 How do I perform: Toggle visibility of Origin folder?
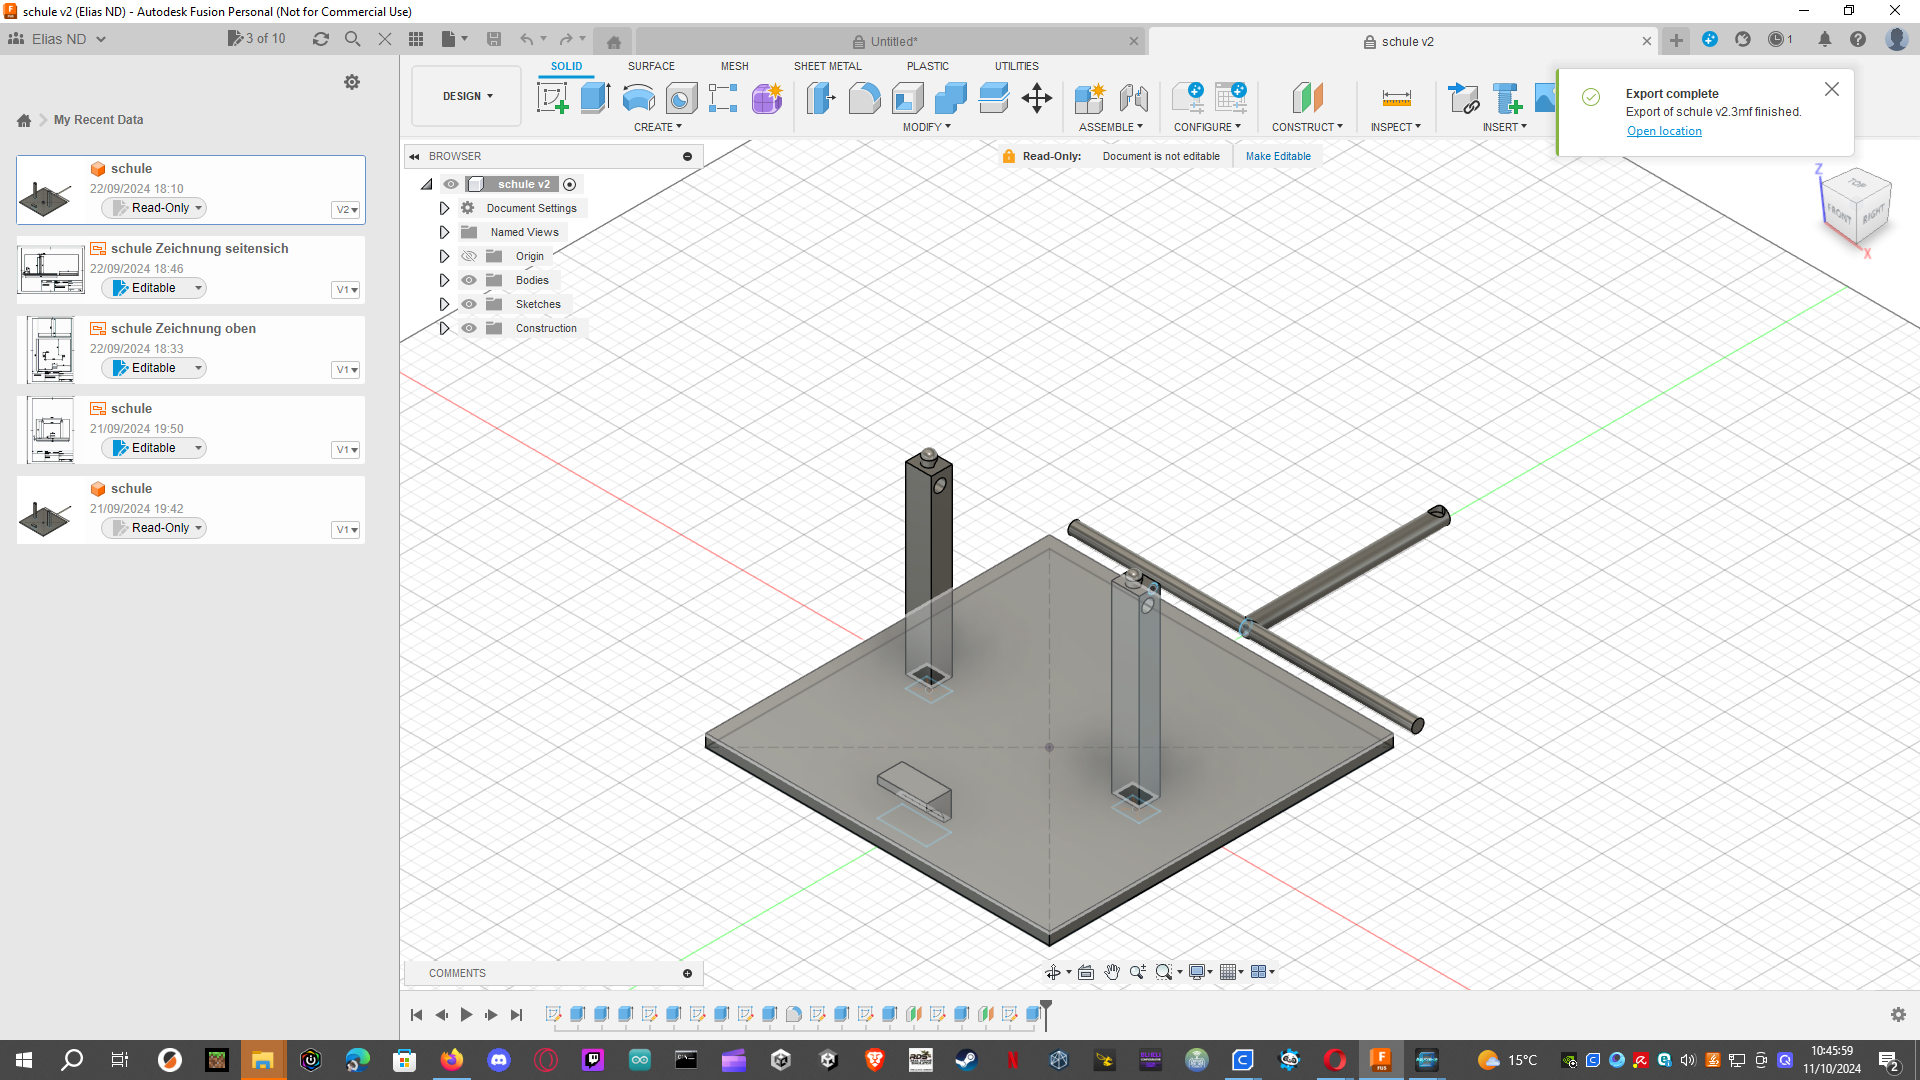pyautogui.click(x=469, y=256)
